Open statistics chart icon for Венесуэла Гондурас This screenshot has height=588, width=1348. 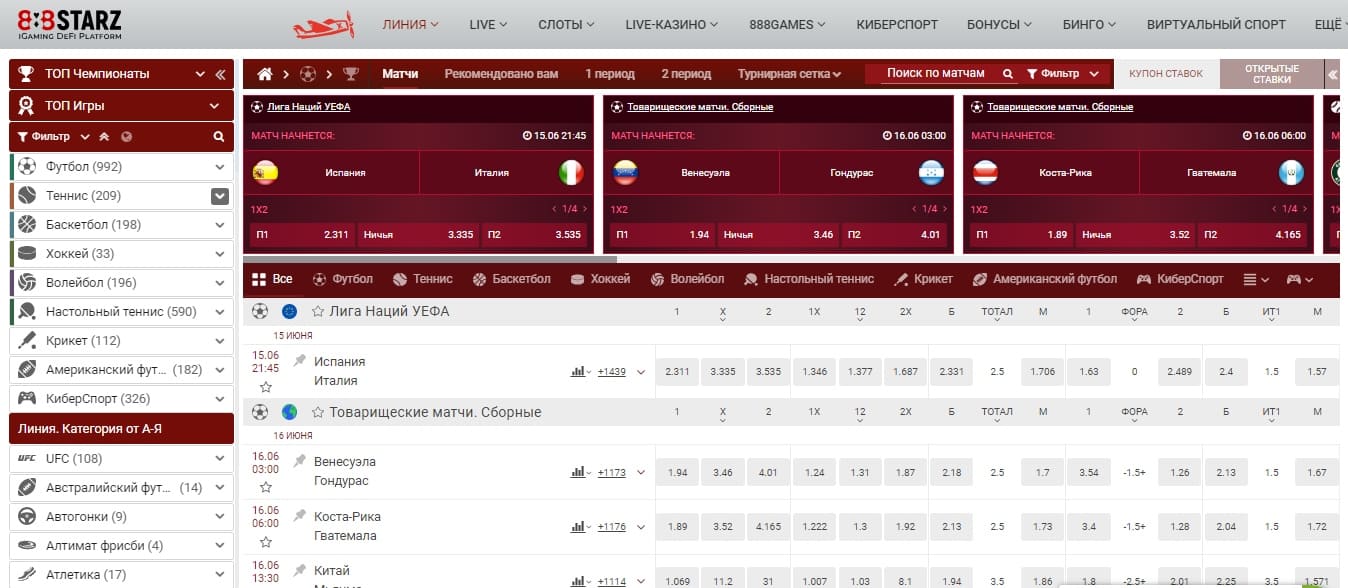[580, 472]
